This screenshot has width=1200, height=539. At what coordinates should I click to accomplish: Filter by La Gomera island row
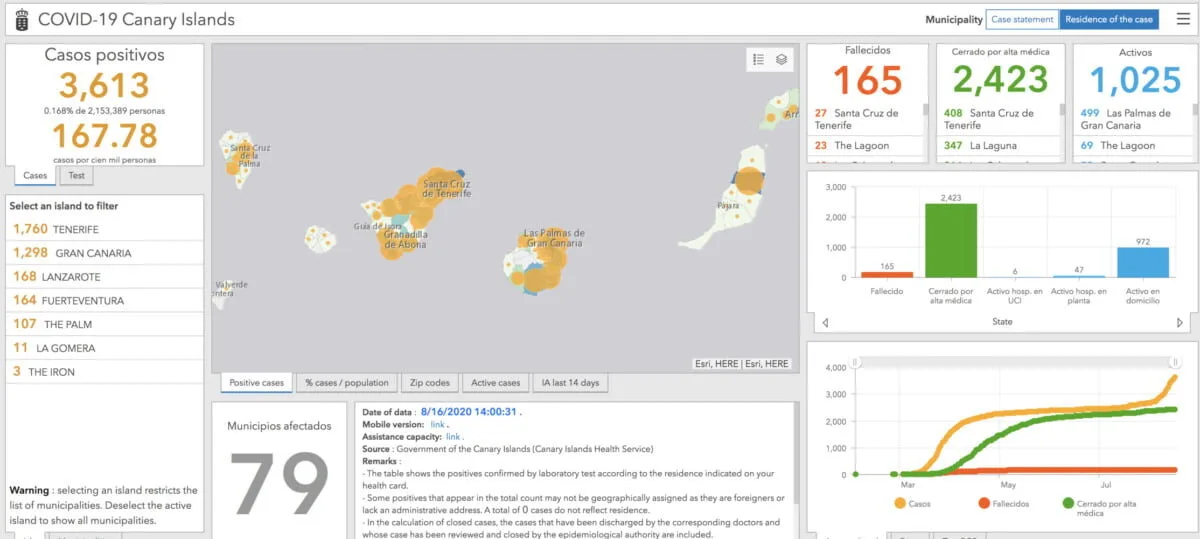coord(105,348)
